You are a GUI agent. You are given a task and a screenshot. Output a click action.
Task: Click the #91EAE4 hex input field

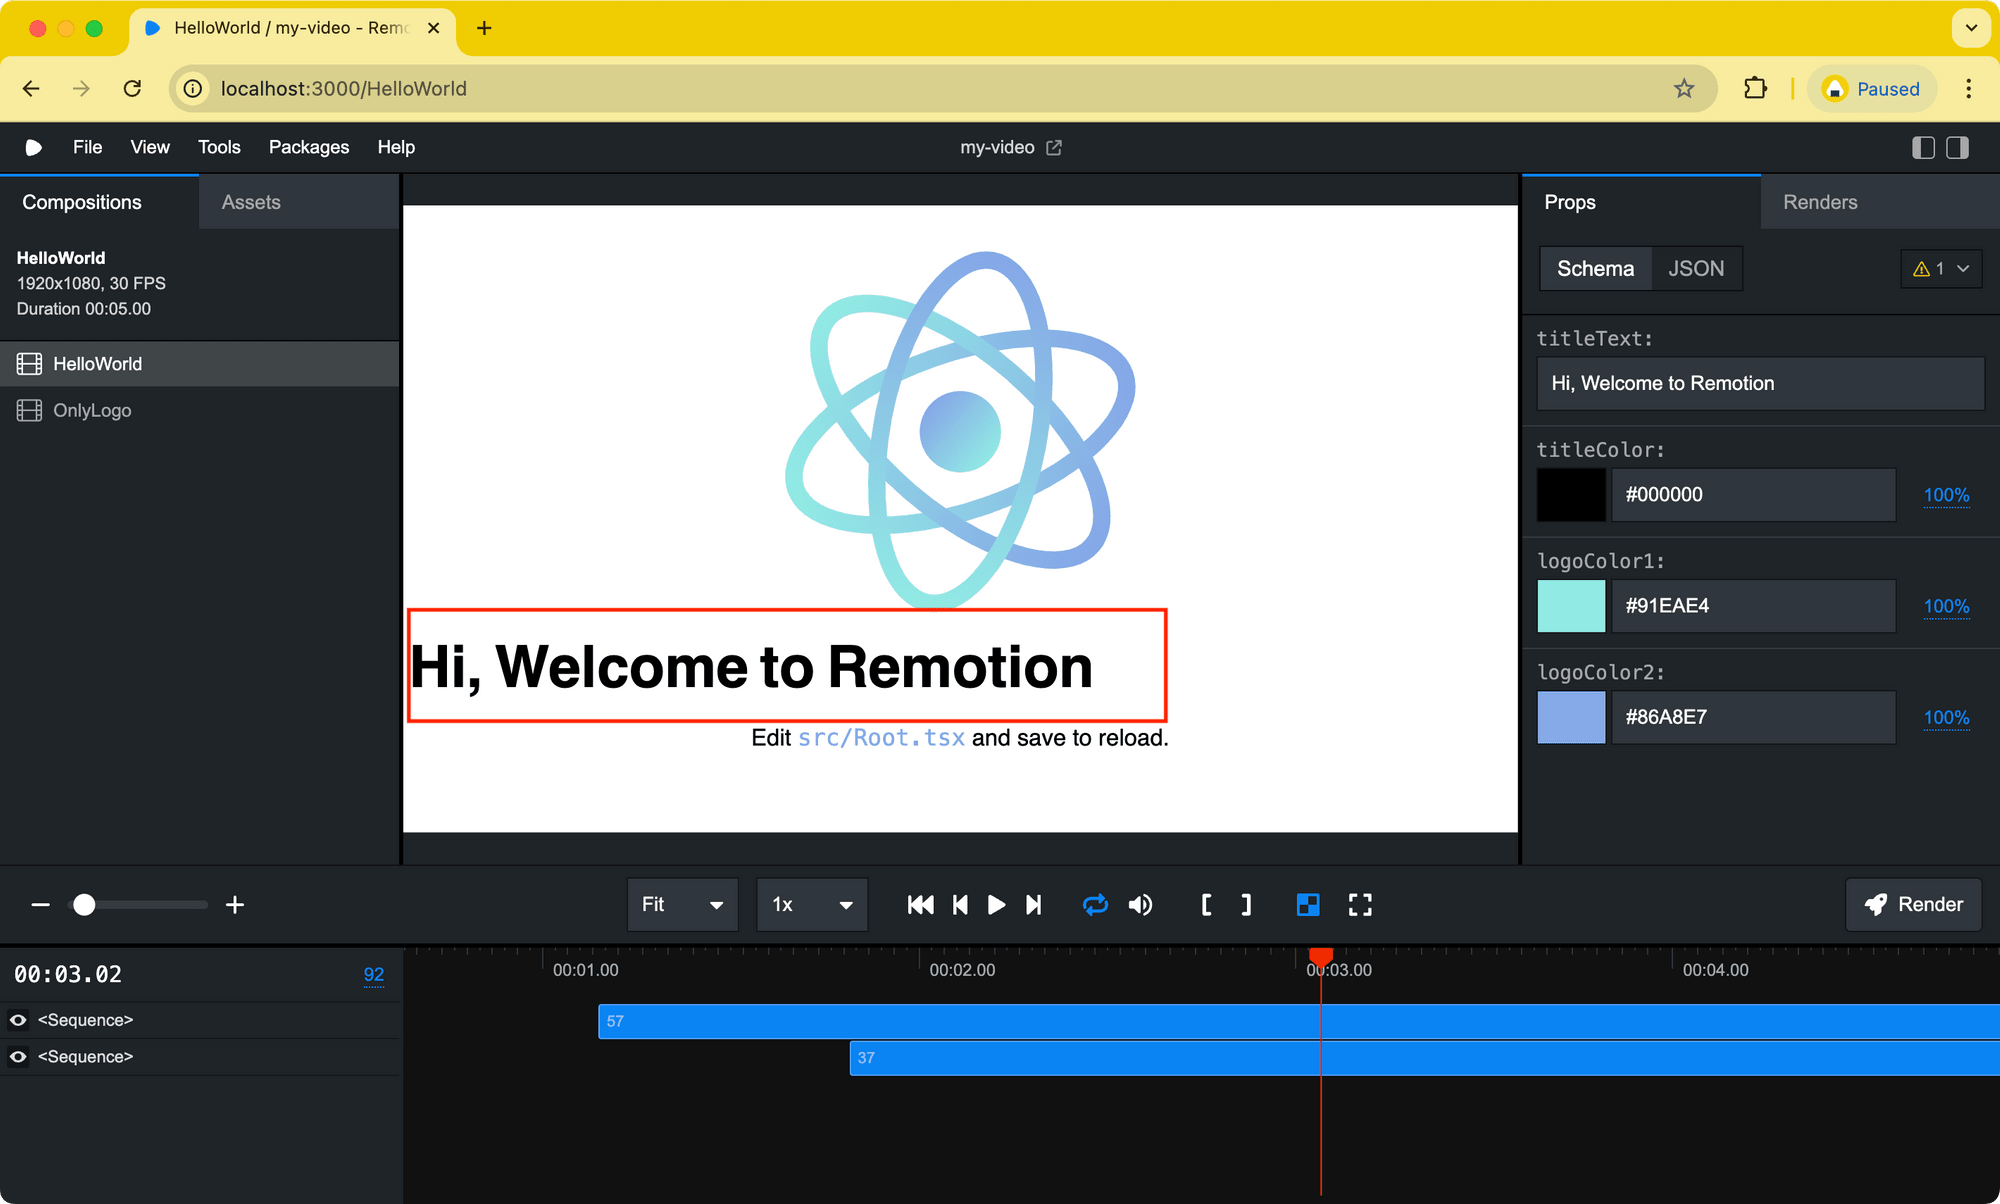[1753, 605]
